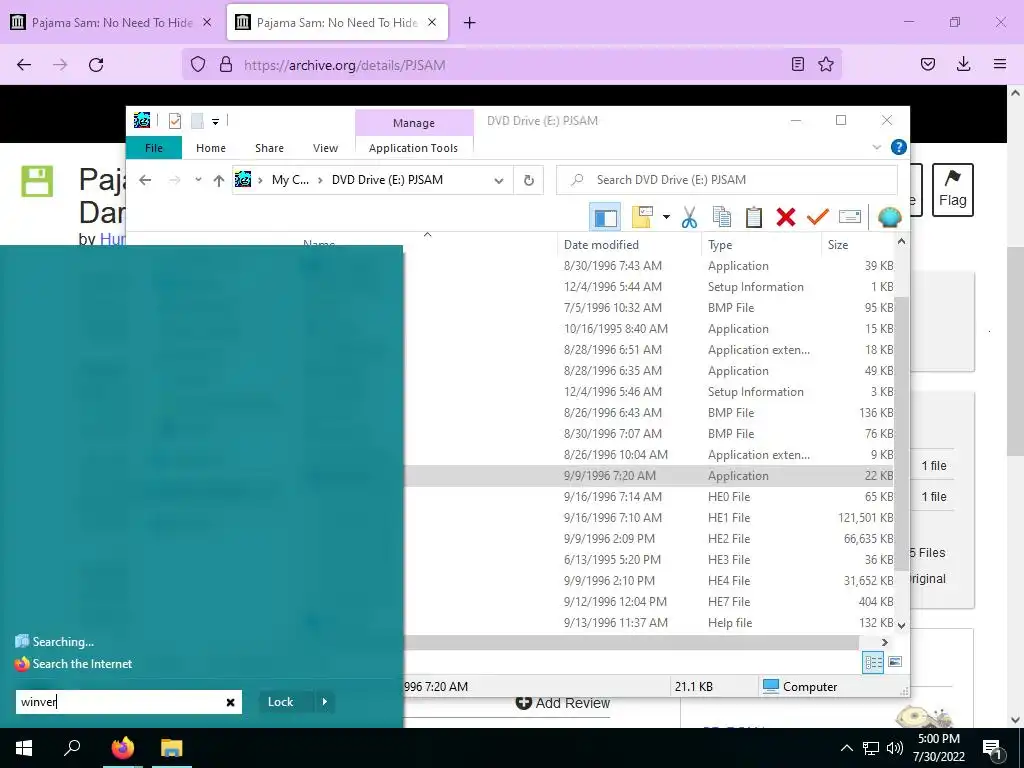Open Explorer help question mark icon
The image size is (1024, 768).
tap(899, 147)
